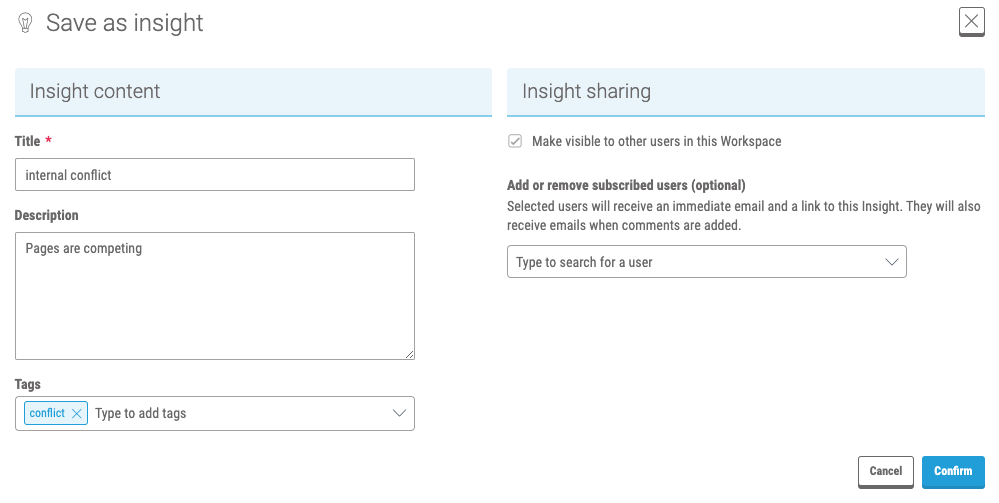The width and height of the screenshot is (999, 503).
Task: Click the conflict tag chip text
Action: (47, 413)
